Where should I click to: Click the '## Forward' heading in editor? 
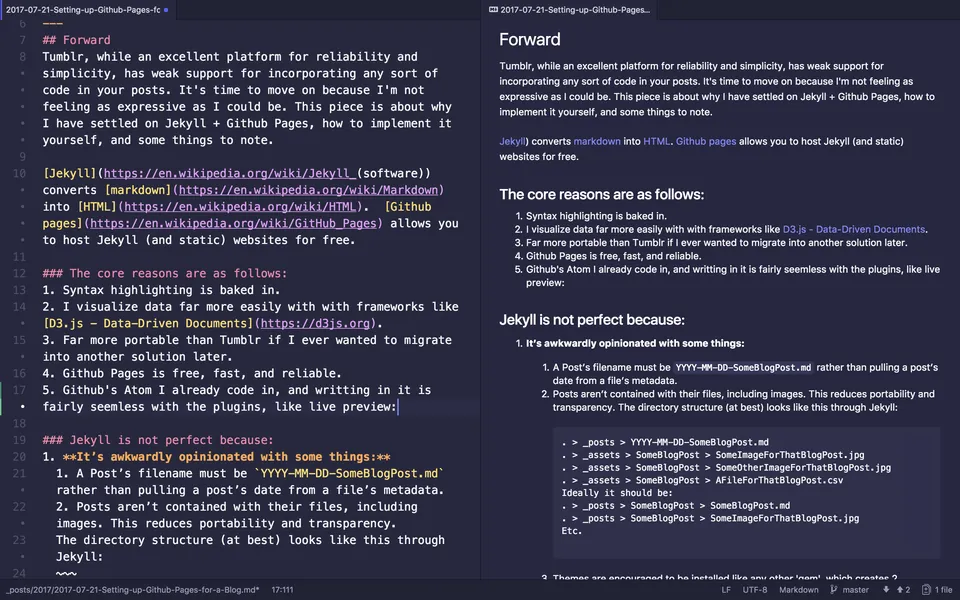[x=77, y=40]
